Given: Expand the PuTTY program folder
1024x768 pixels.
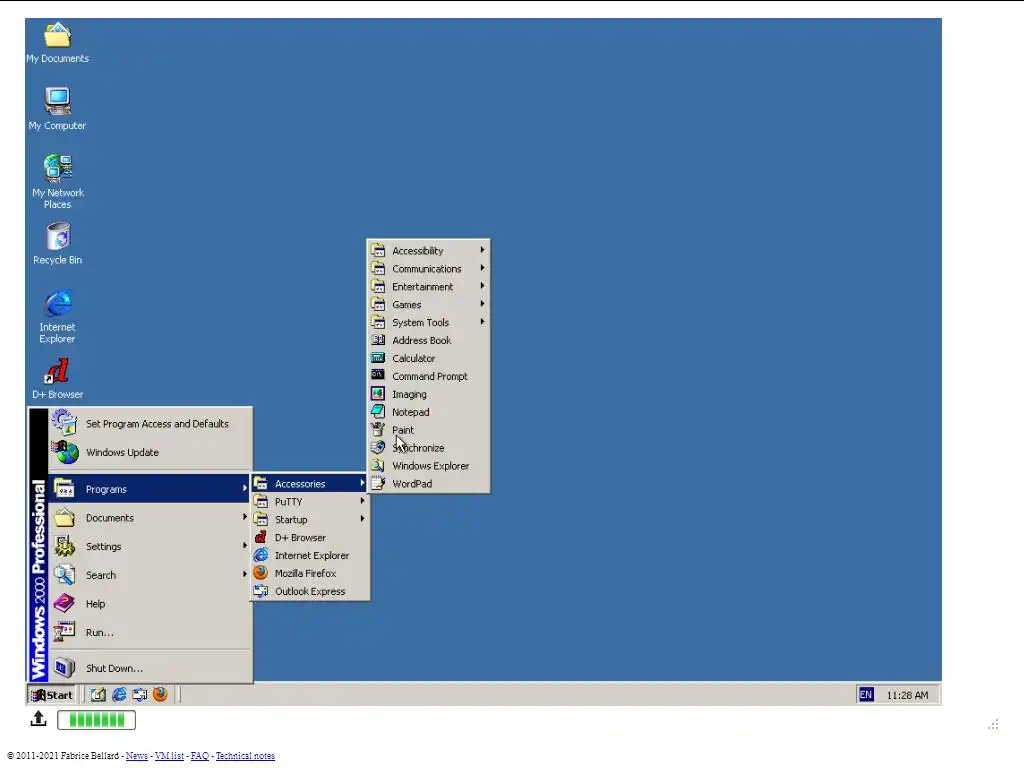Looking at the screenshot, I should [x=310, y=502].
